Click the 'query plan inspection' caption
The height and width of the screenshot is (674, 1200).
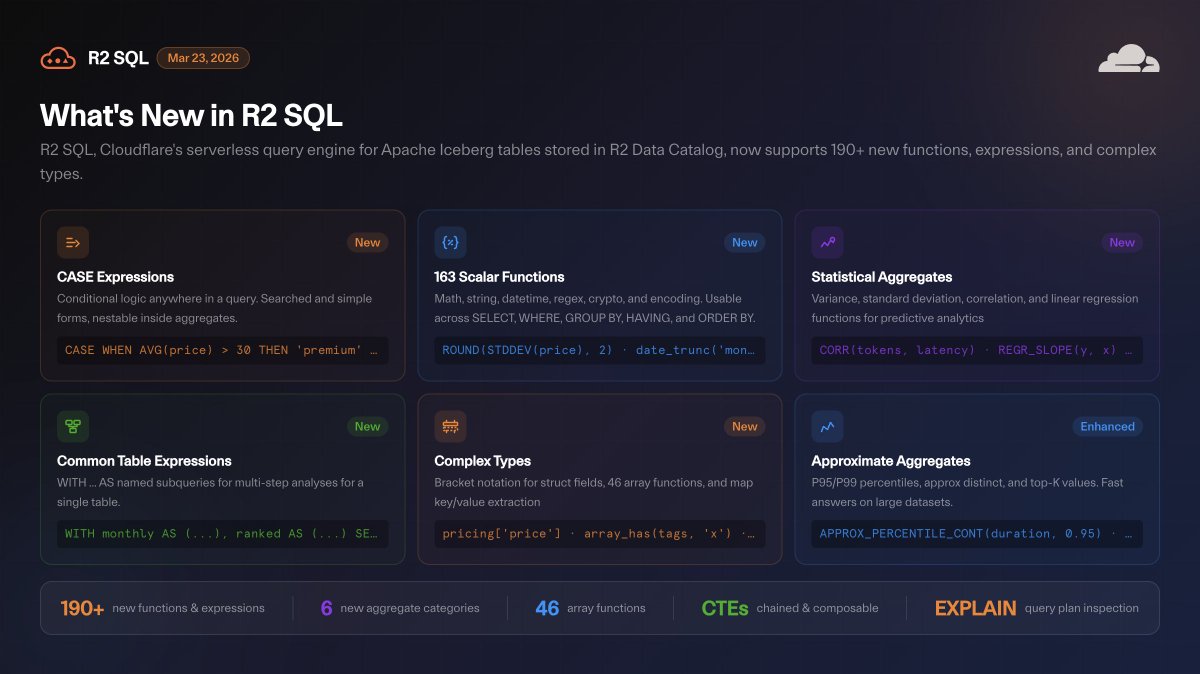pyautogui.click(x=1081, y=608)
